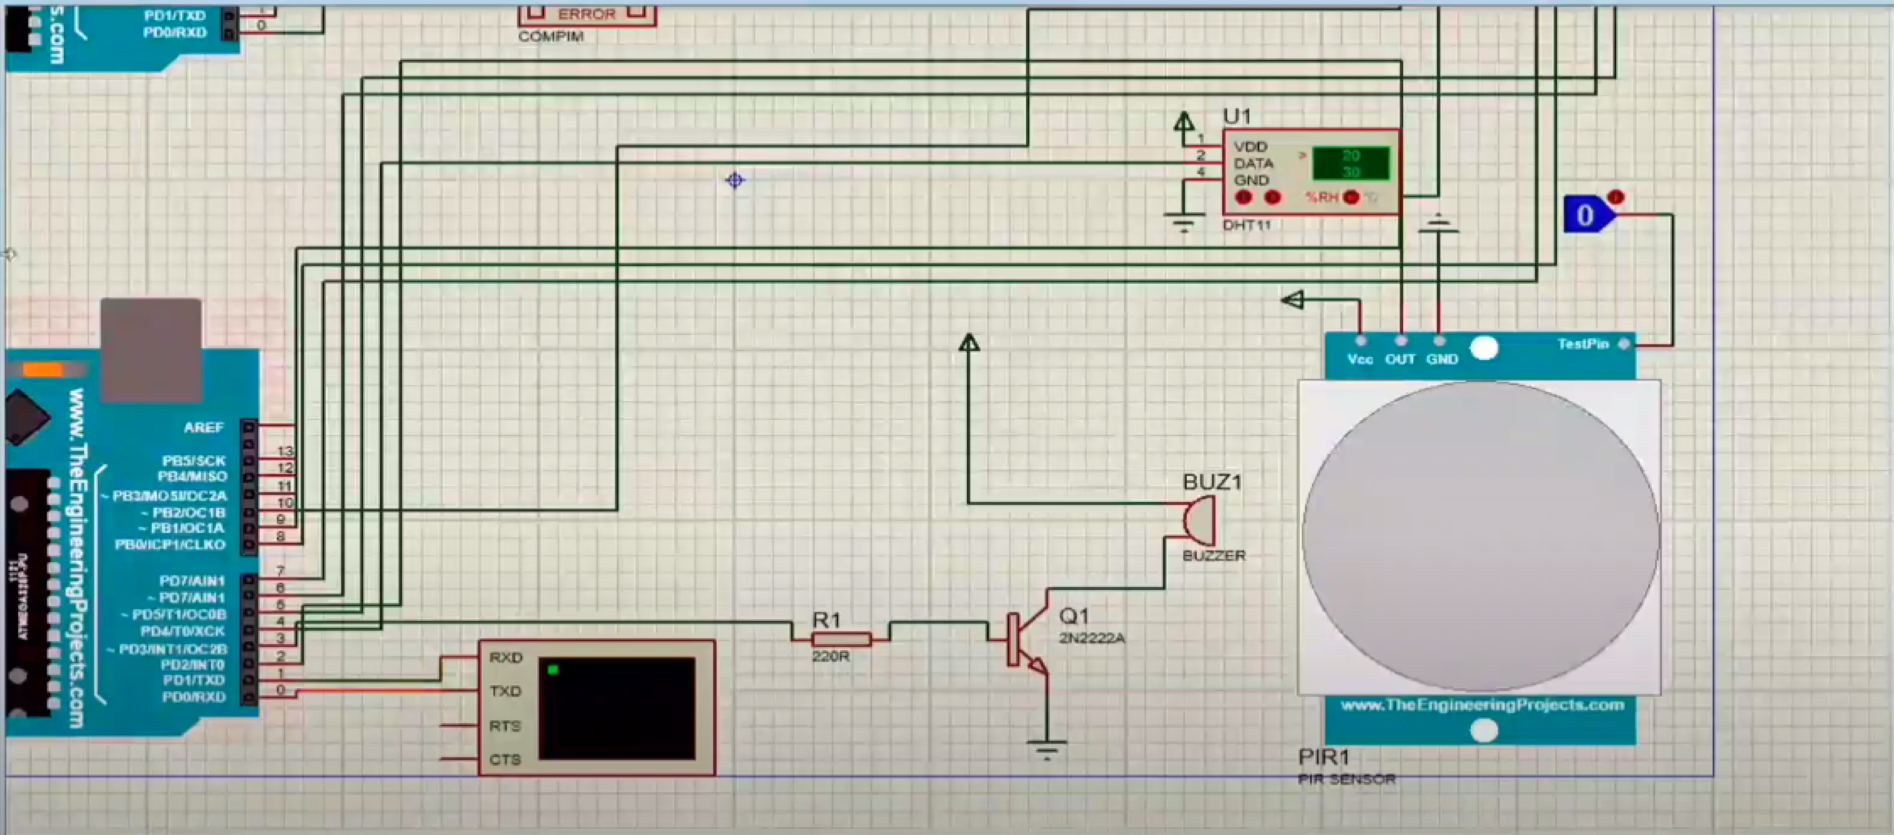Select the ground symbol below the transistor emitter

1047,750
